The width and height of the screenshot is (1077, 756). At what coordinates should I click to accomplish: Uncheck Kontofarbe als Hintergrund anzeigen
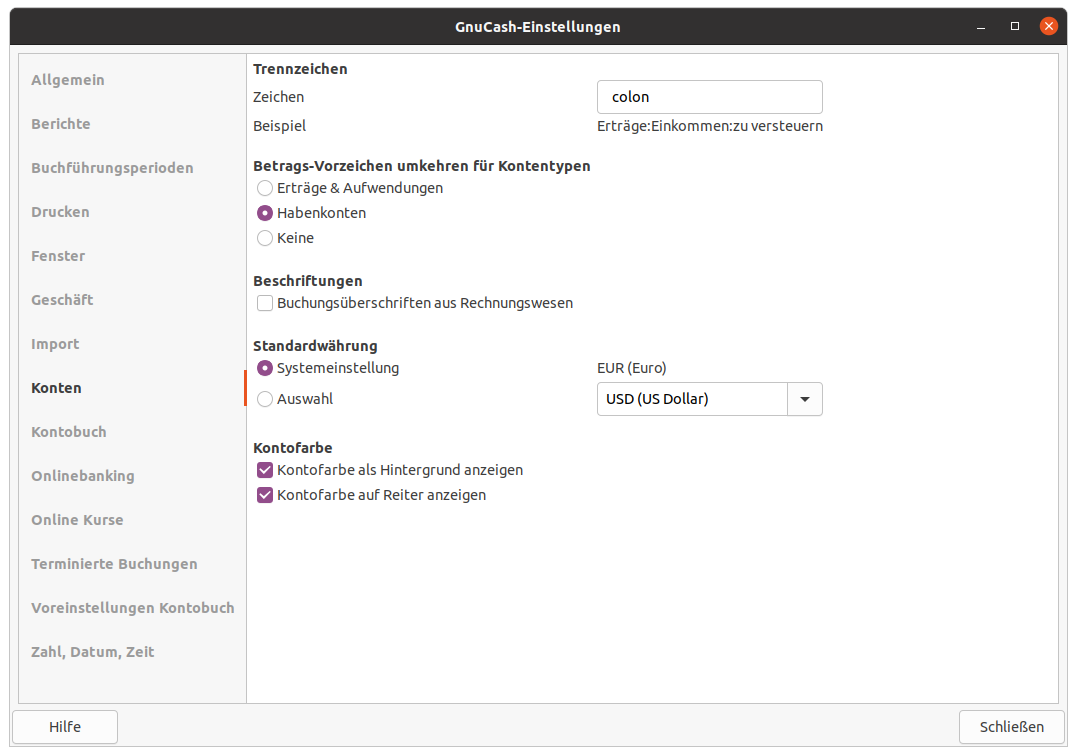tap(265, 470)
